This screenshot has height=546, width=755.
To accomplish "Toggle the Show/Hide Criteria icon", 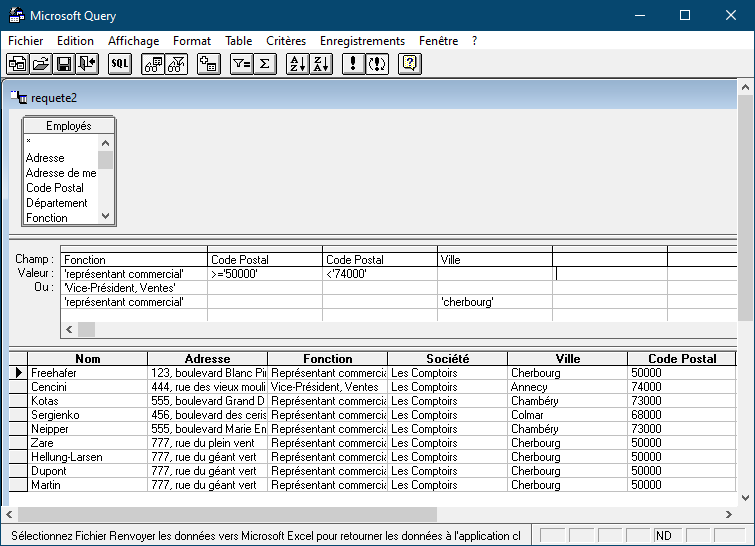I will pyautogui.click(x=176, y=64).
